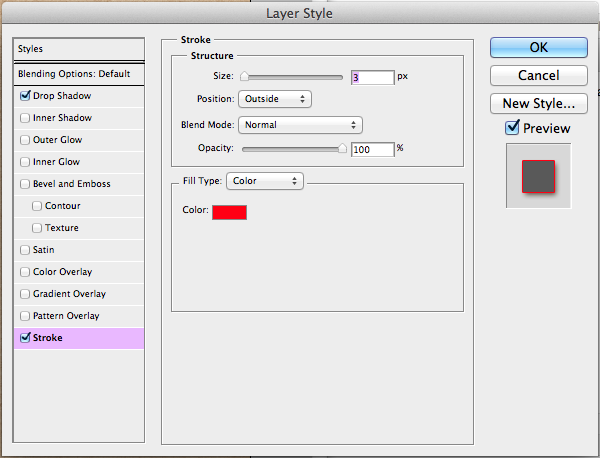The image size is (600, 458).
Task: Select the Satin label
Action: (44, 250)
